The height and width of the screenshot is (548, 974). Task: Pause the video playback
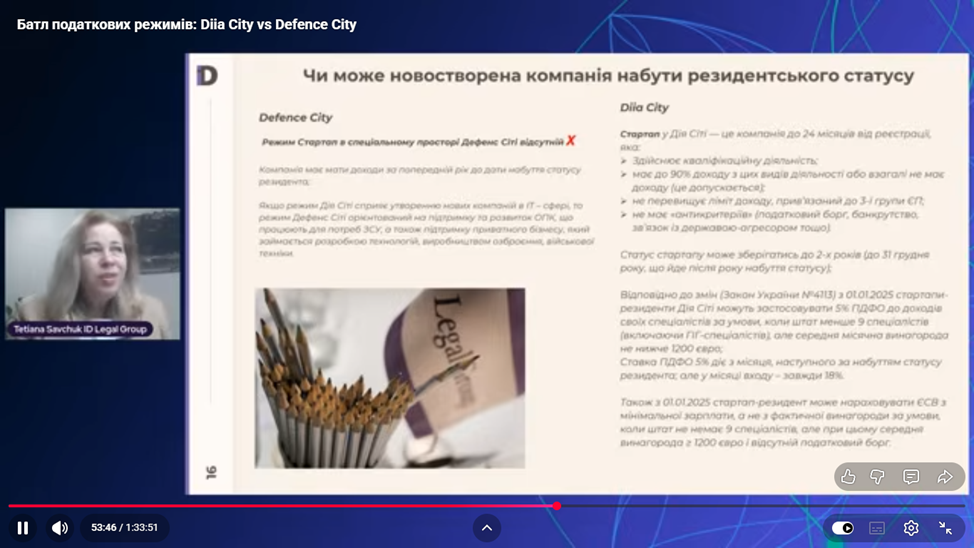(x=23, y=528)
